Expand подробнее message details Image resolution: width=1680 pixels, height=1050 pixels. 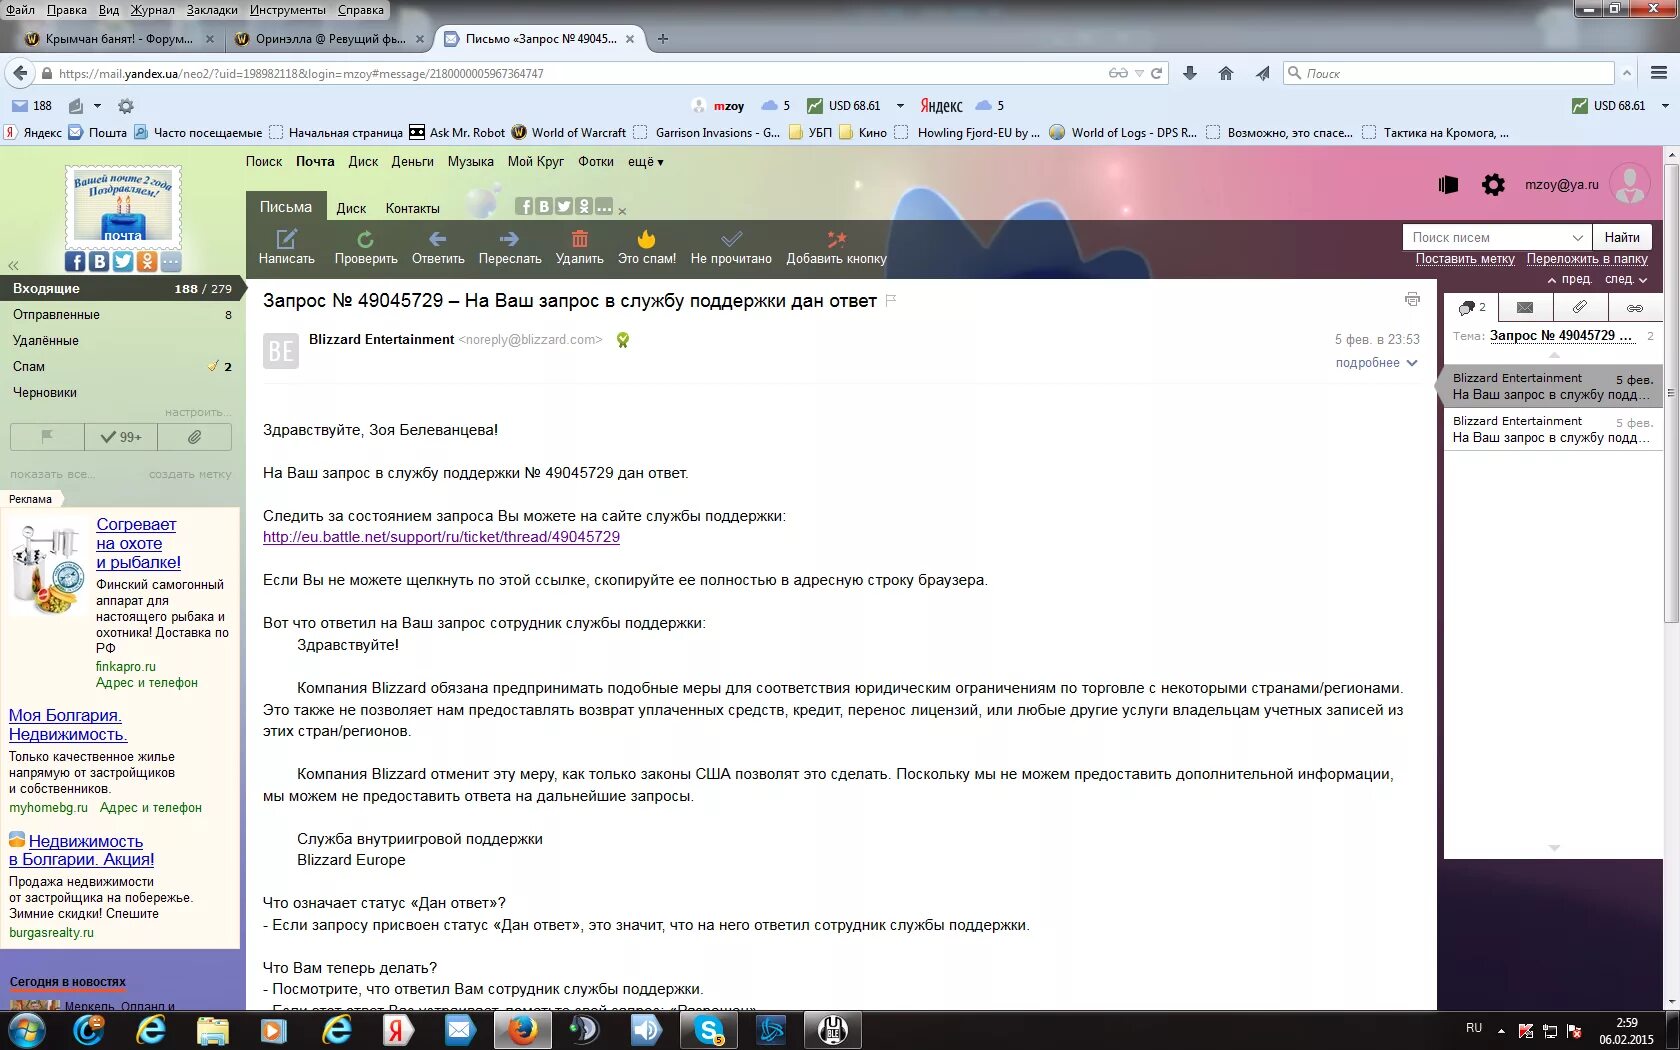(x=1376, y=363)
